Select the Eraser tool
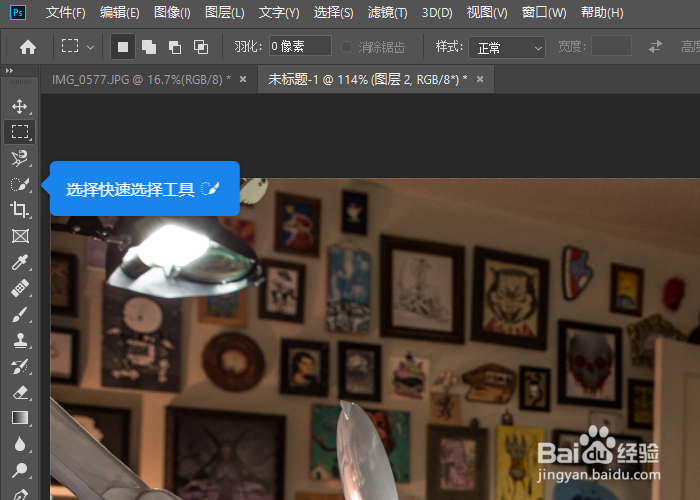This screenshot has height=500, width=700. 20,392
